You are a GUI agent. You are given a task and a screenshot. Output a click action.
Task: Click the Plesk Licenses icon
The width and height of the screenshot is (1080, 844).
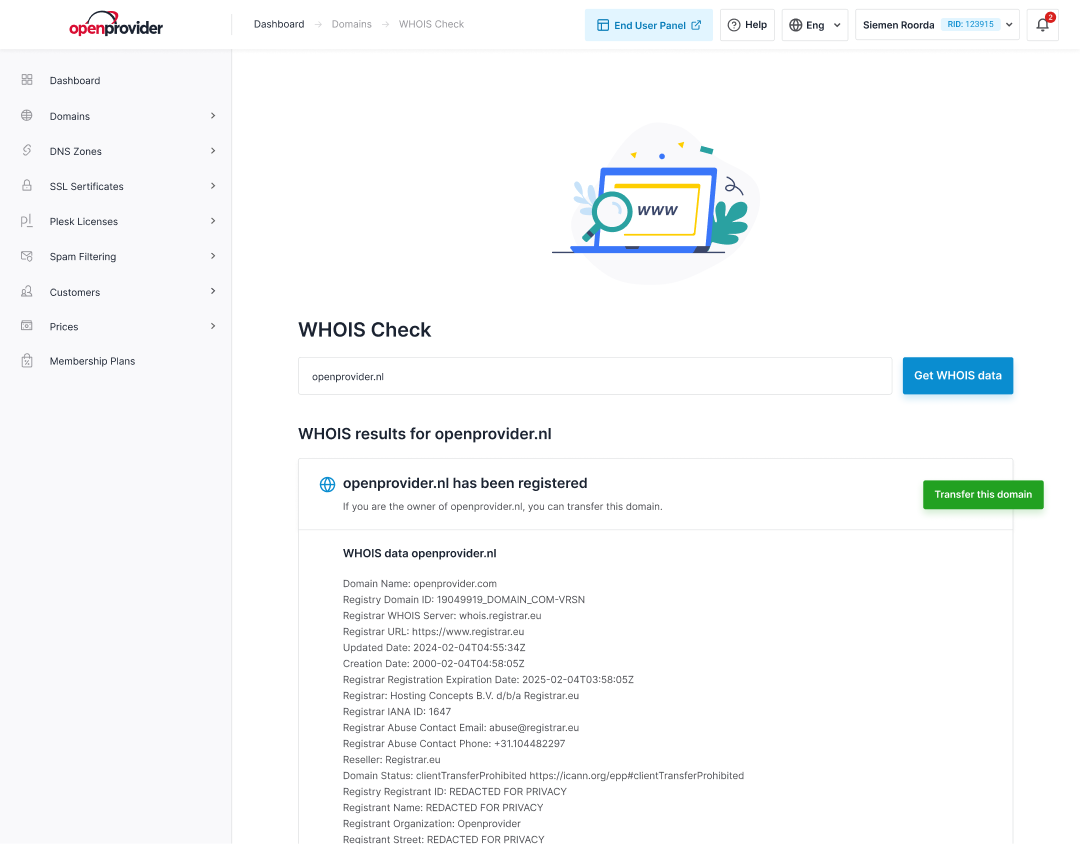tap(27, 220)
